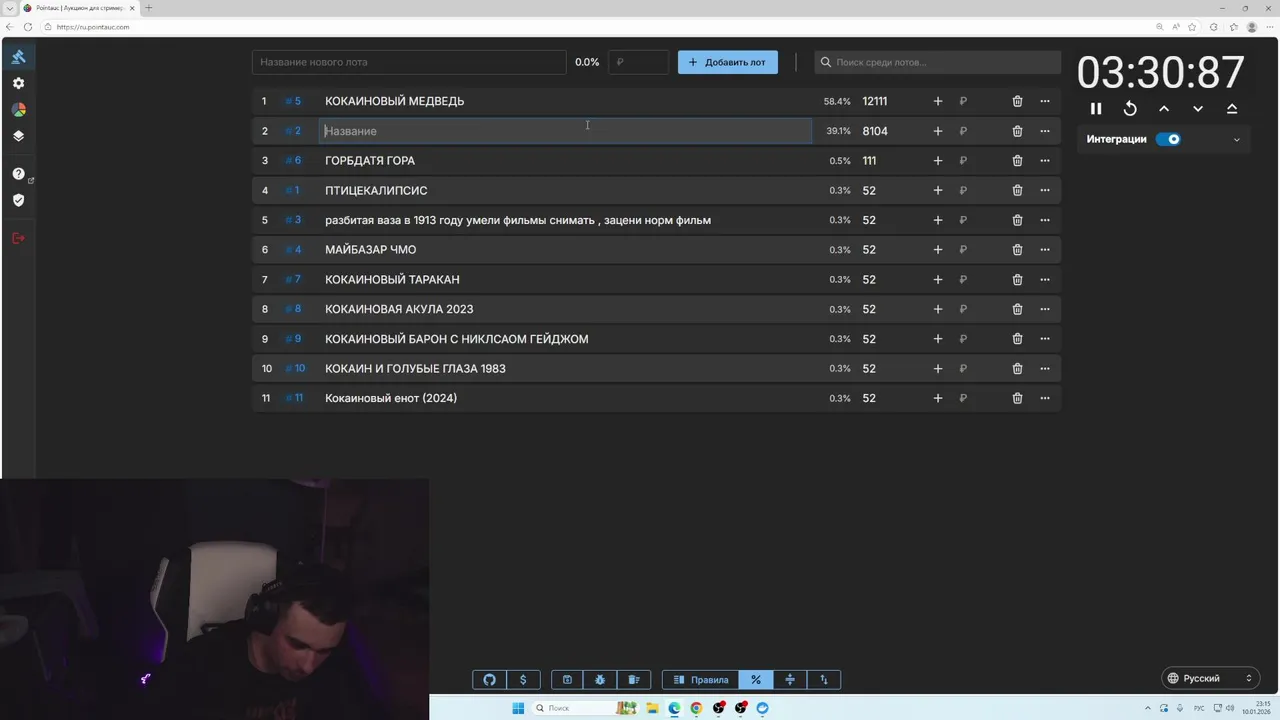Click the разбитая ваза lot name
The width and height of the screenshot is (1280, 720).
coord(518,220)
